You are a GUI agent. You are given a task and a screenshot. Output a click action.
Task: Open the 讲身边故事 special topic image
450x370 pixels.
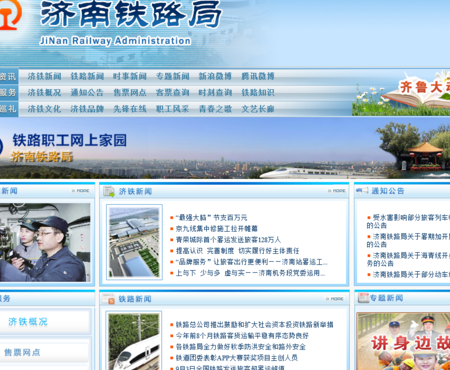coord(403,341)
